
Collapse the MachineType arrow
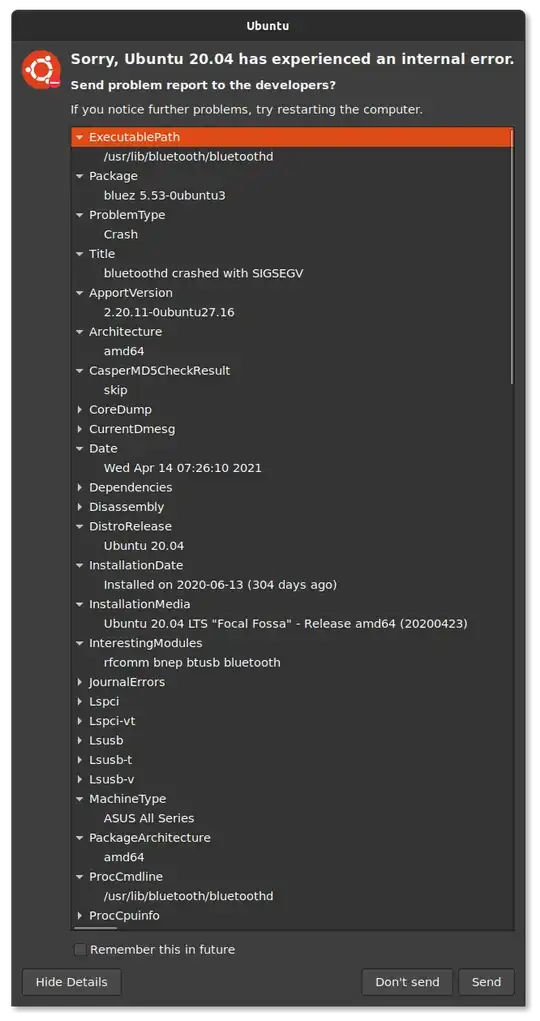79,798
